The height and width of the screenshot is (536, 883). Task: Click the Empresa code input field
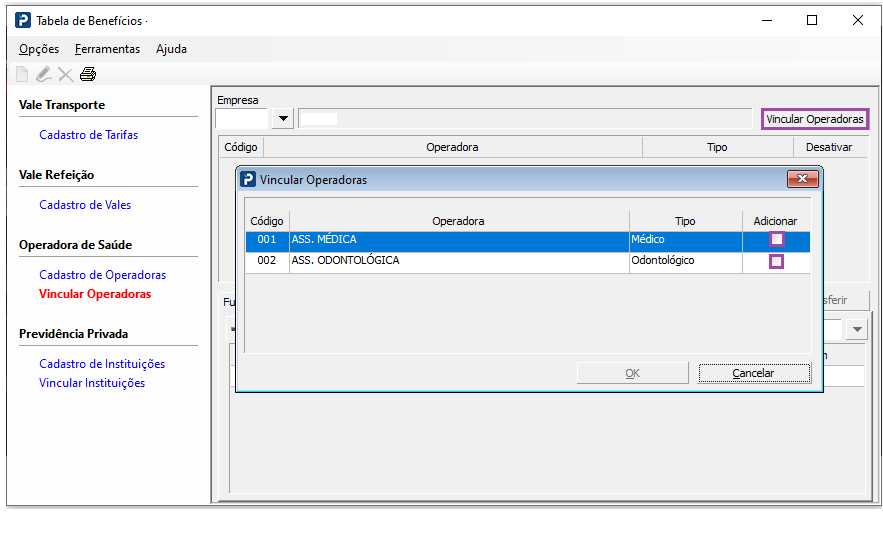[242, 119]
